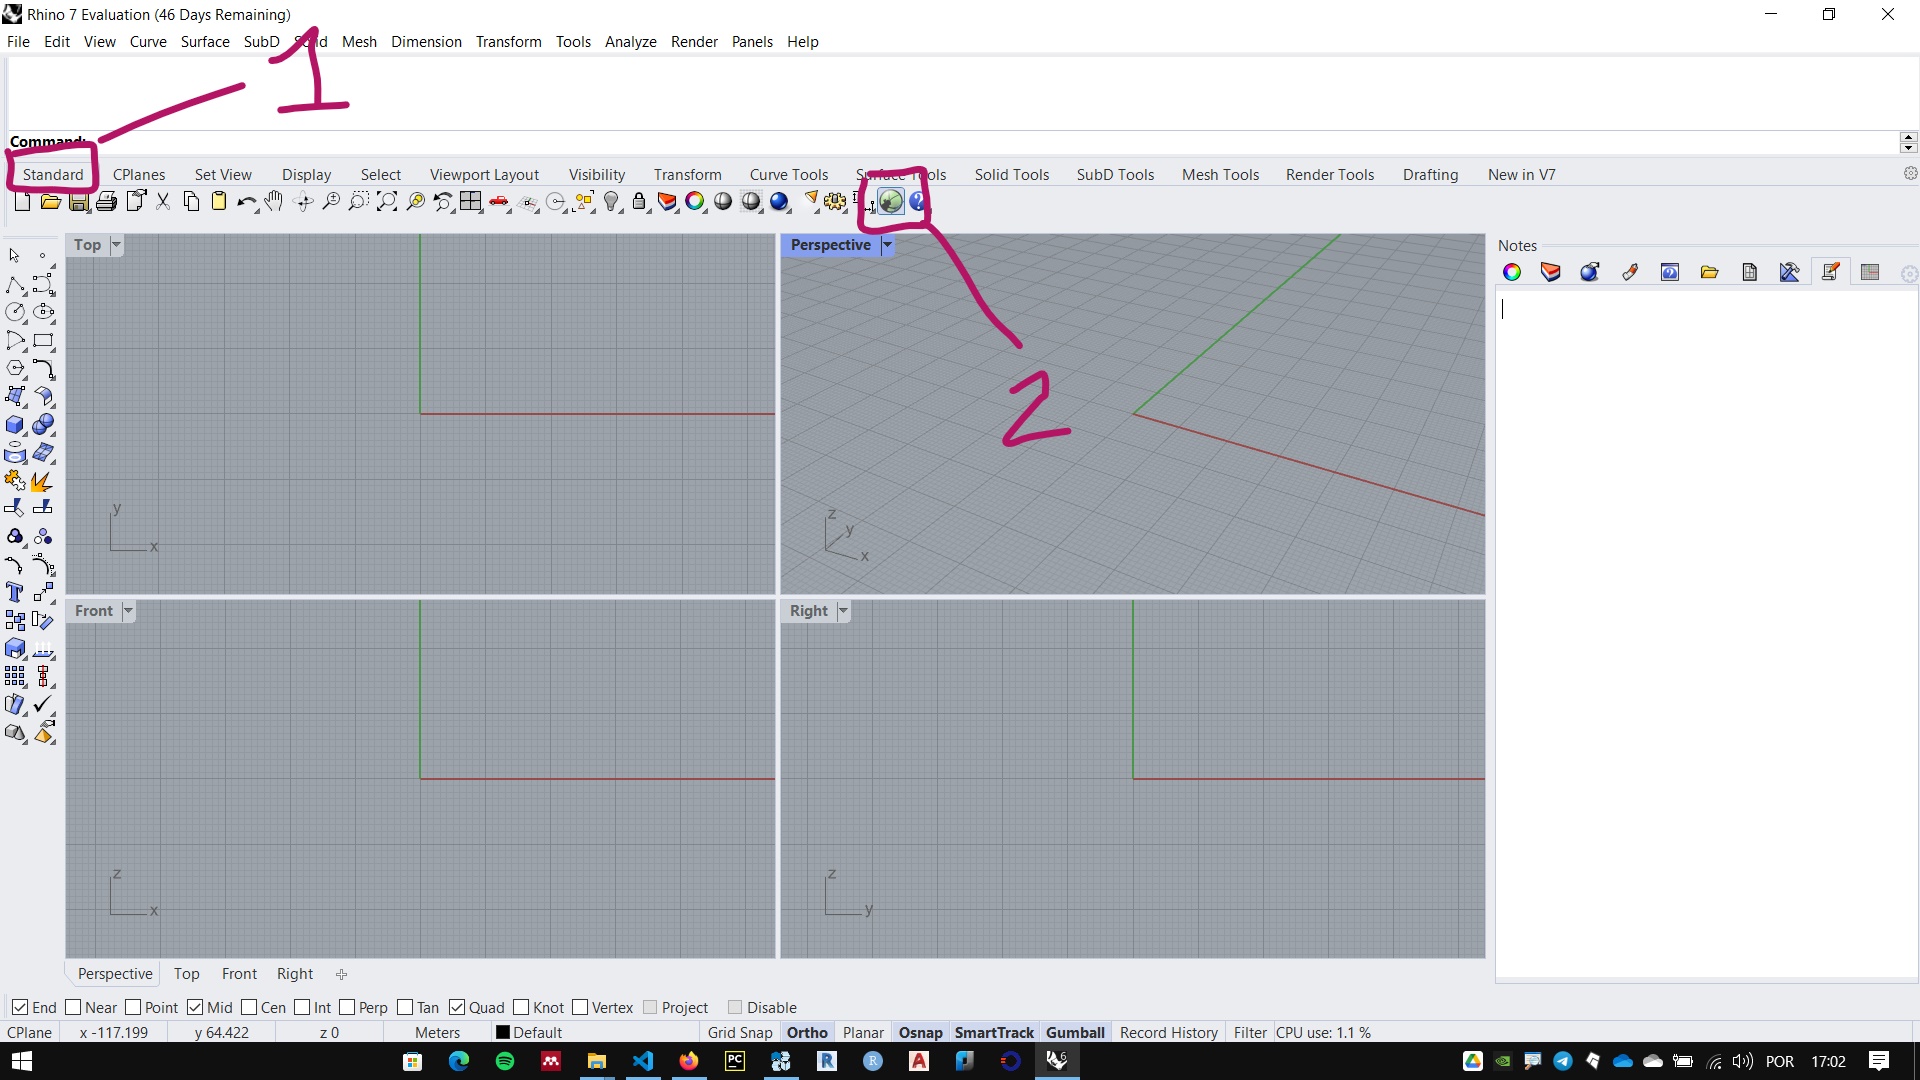Open the Right viewport dropdown arrow

(x=843, y=611)
